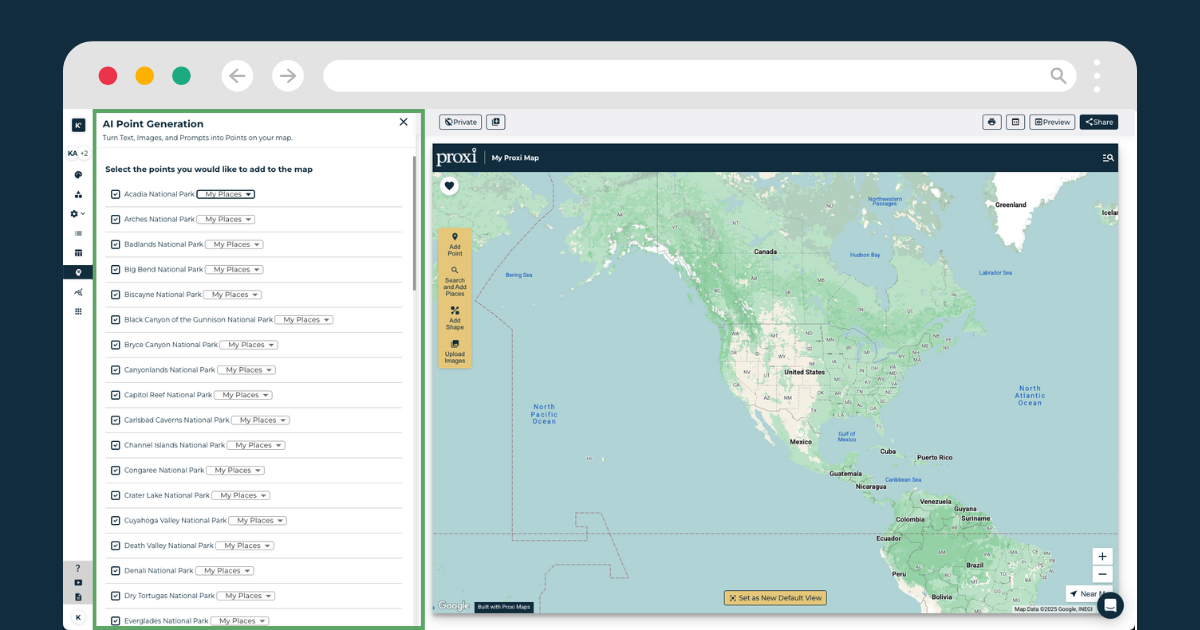Viewport: 1200px width, 630px height.
Task: Click Upload Images tool on map
Action: [x=455, y=351]
